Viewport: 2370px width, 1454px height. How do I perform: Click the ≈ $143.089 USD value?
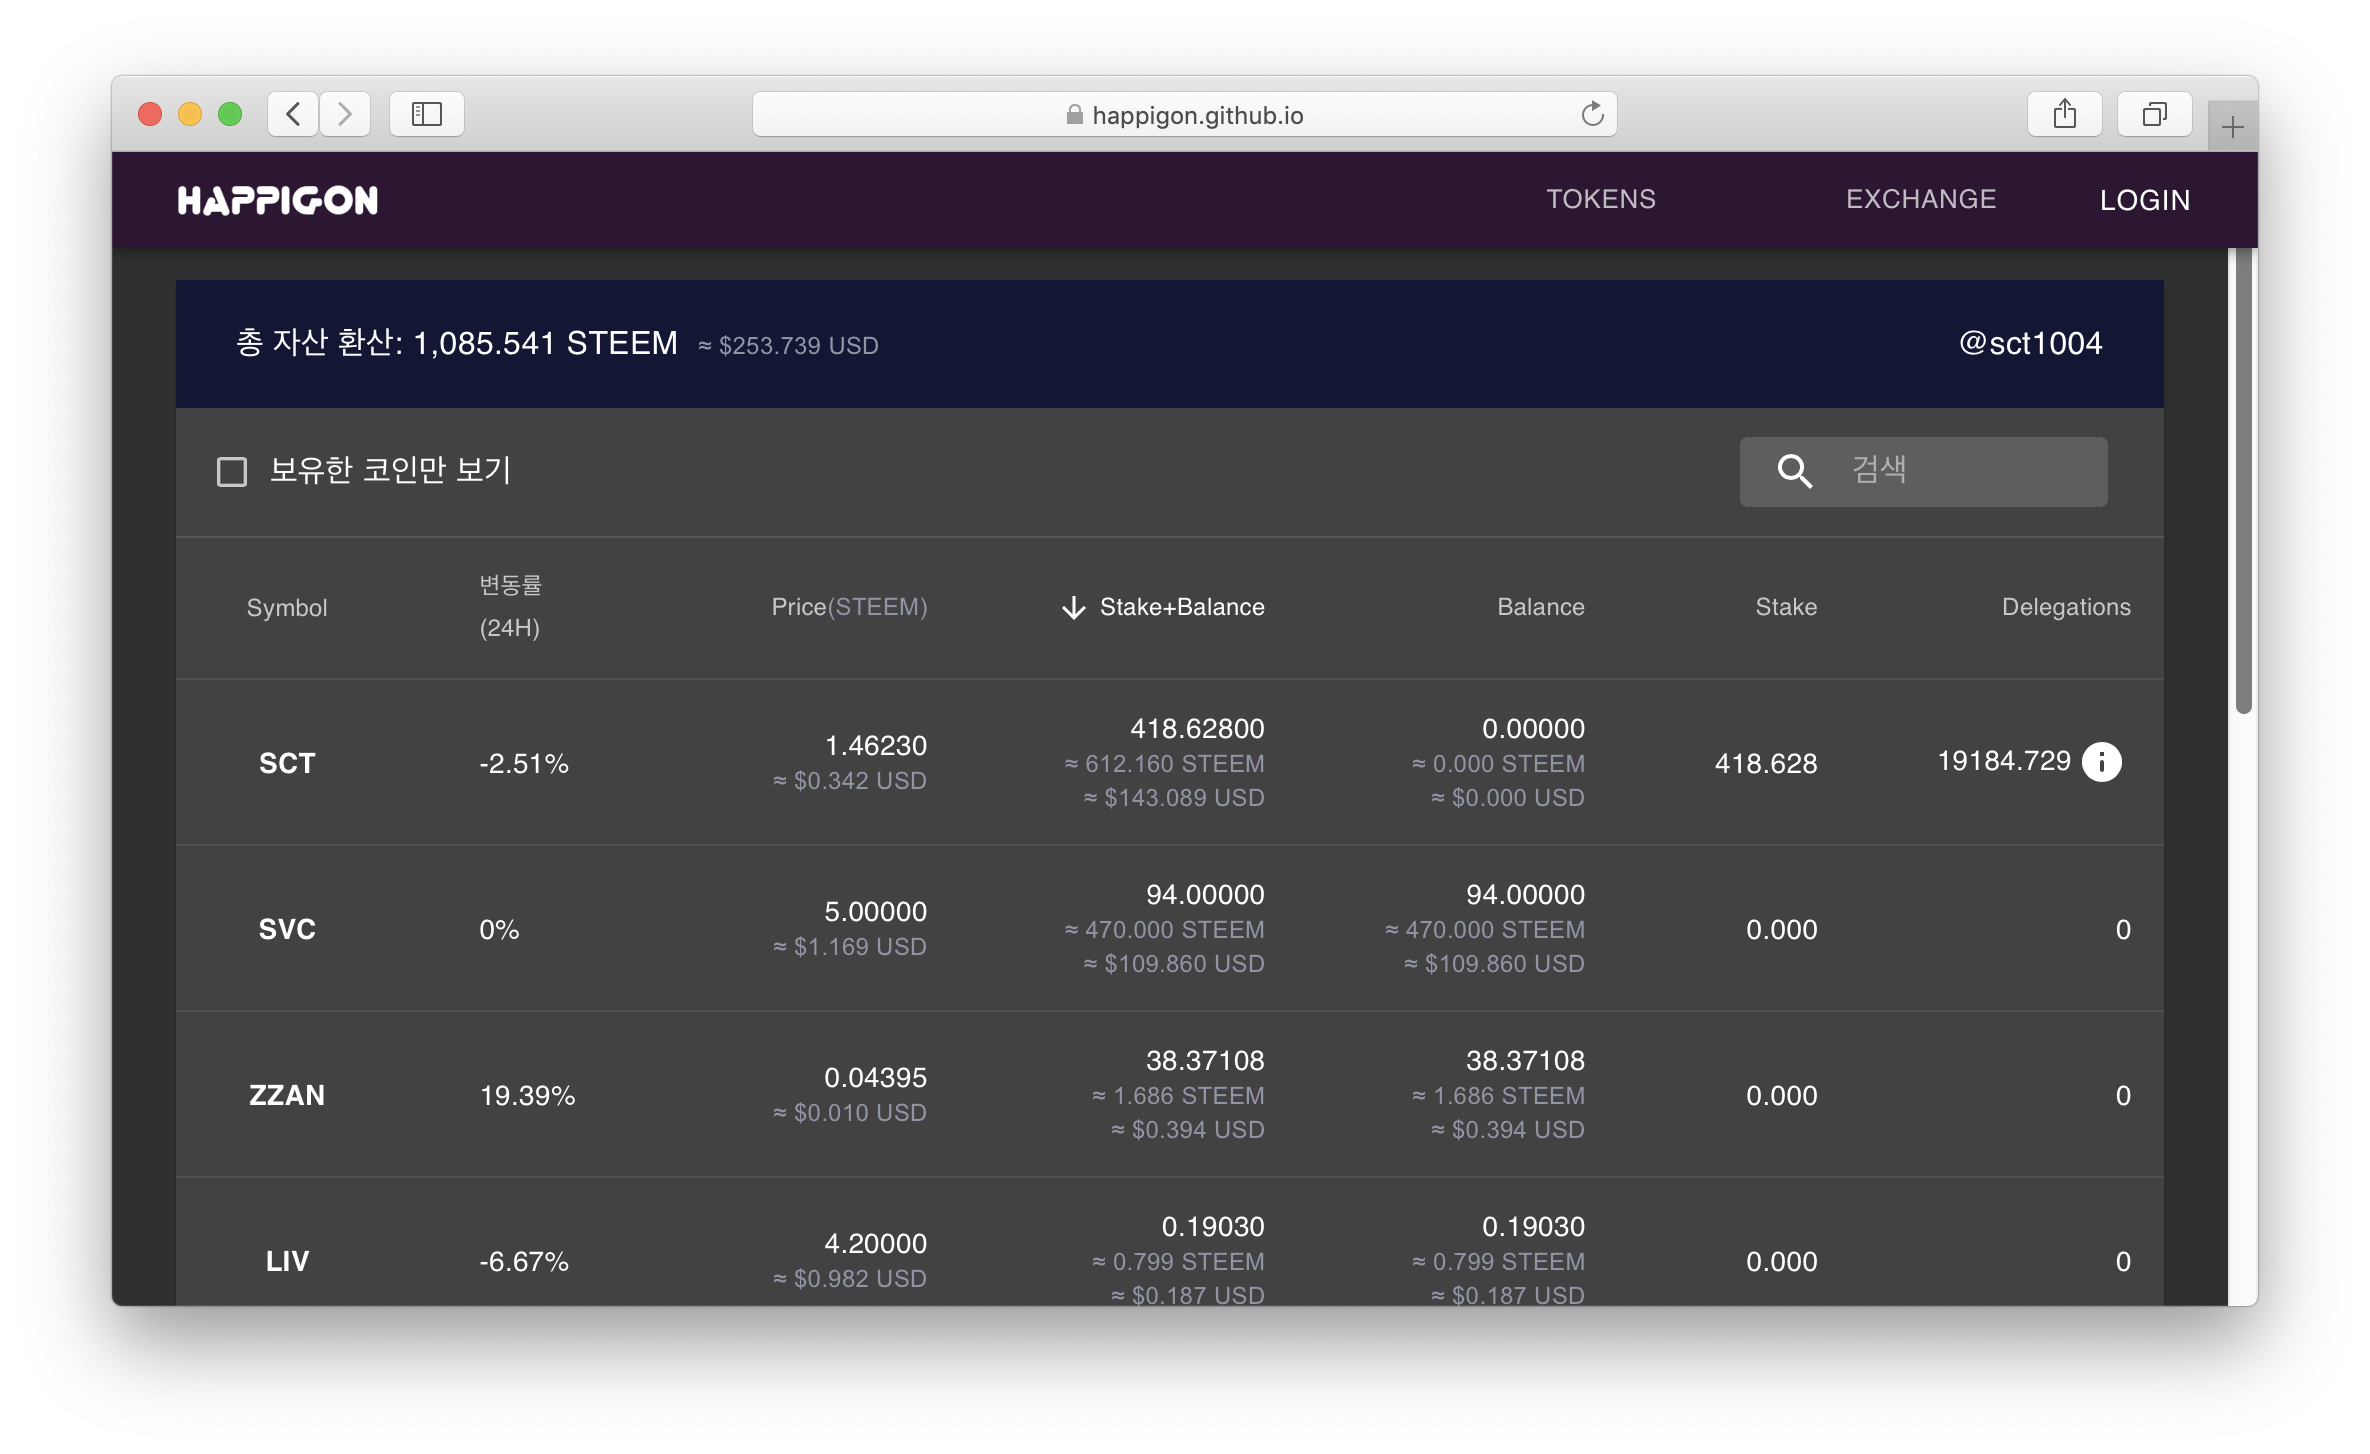pos(1174,797)
